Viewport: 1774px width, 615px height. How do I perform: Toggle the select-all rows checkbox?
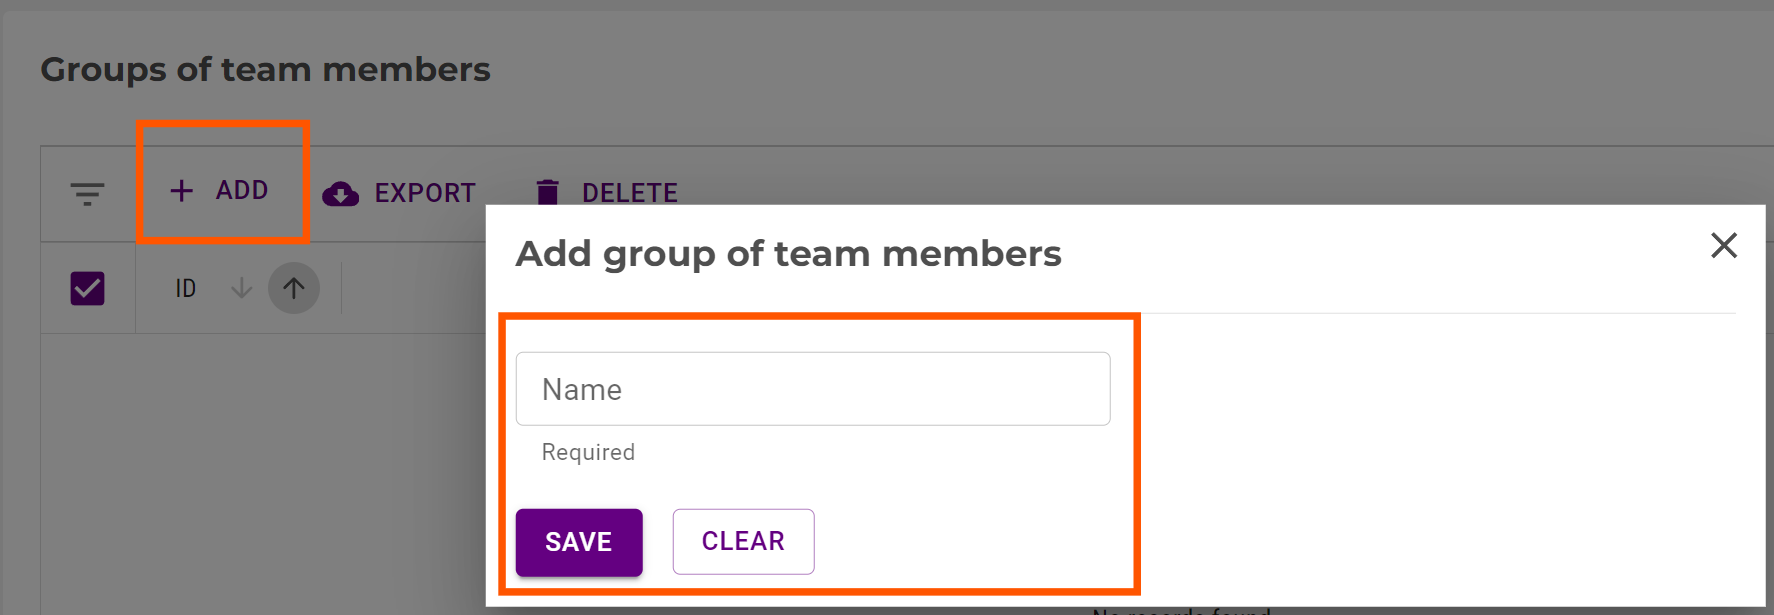coord(88,288)
